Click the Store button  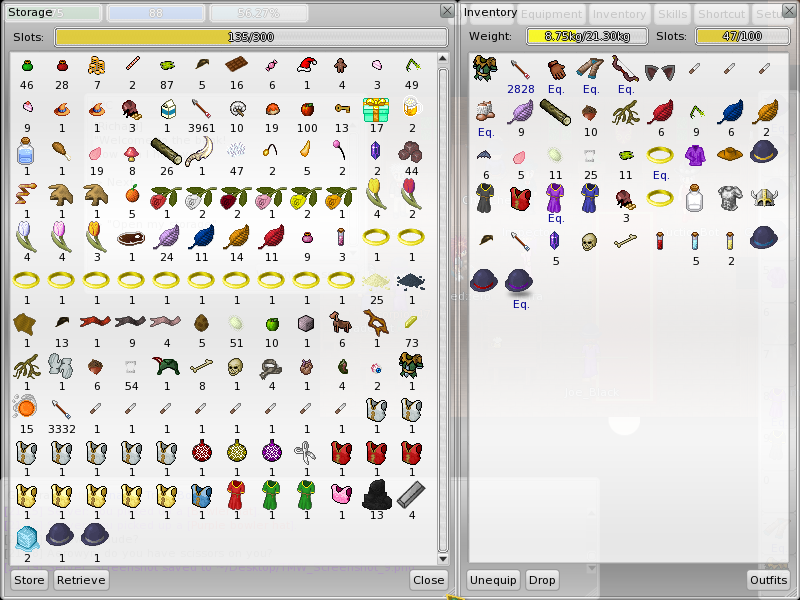29,580
